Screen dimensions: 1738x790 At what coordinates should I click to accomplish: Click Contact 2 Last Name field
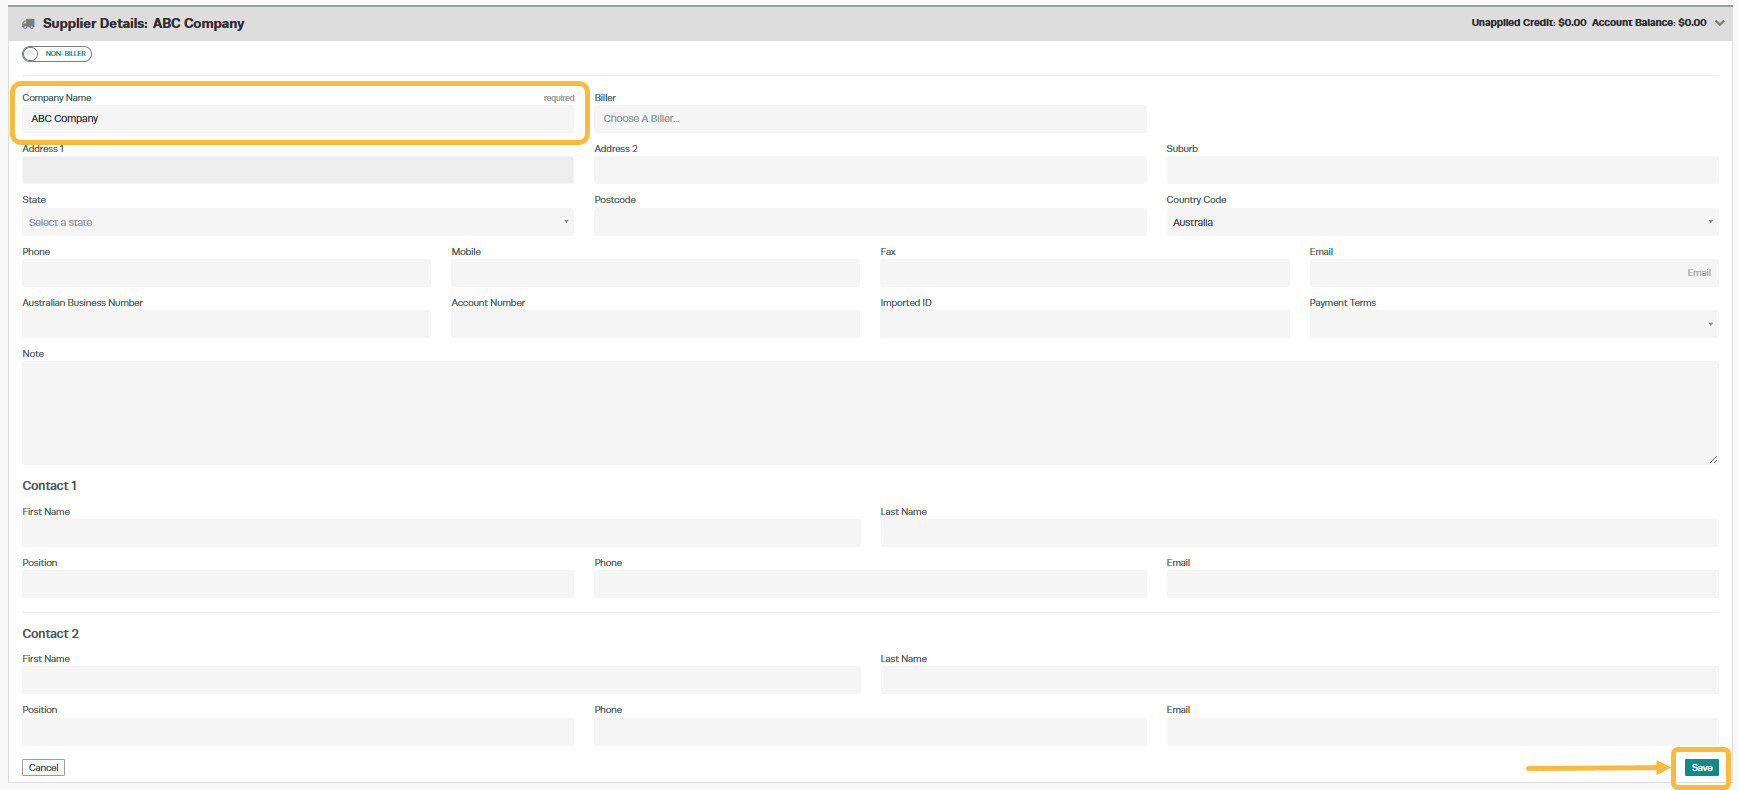click(x=1299, y=680)
